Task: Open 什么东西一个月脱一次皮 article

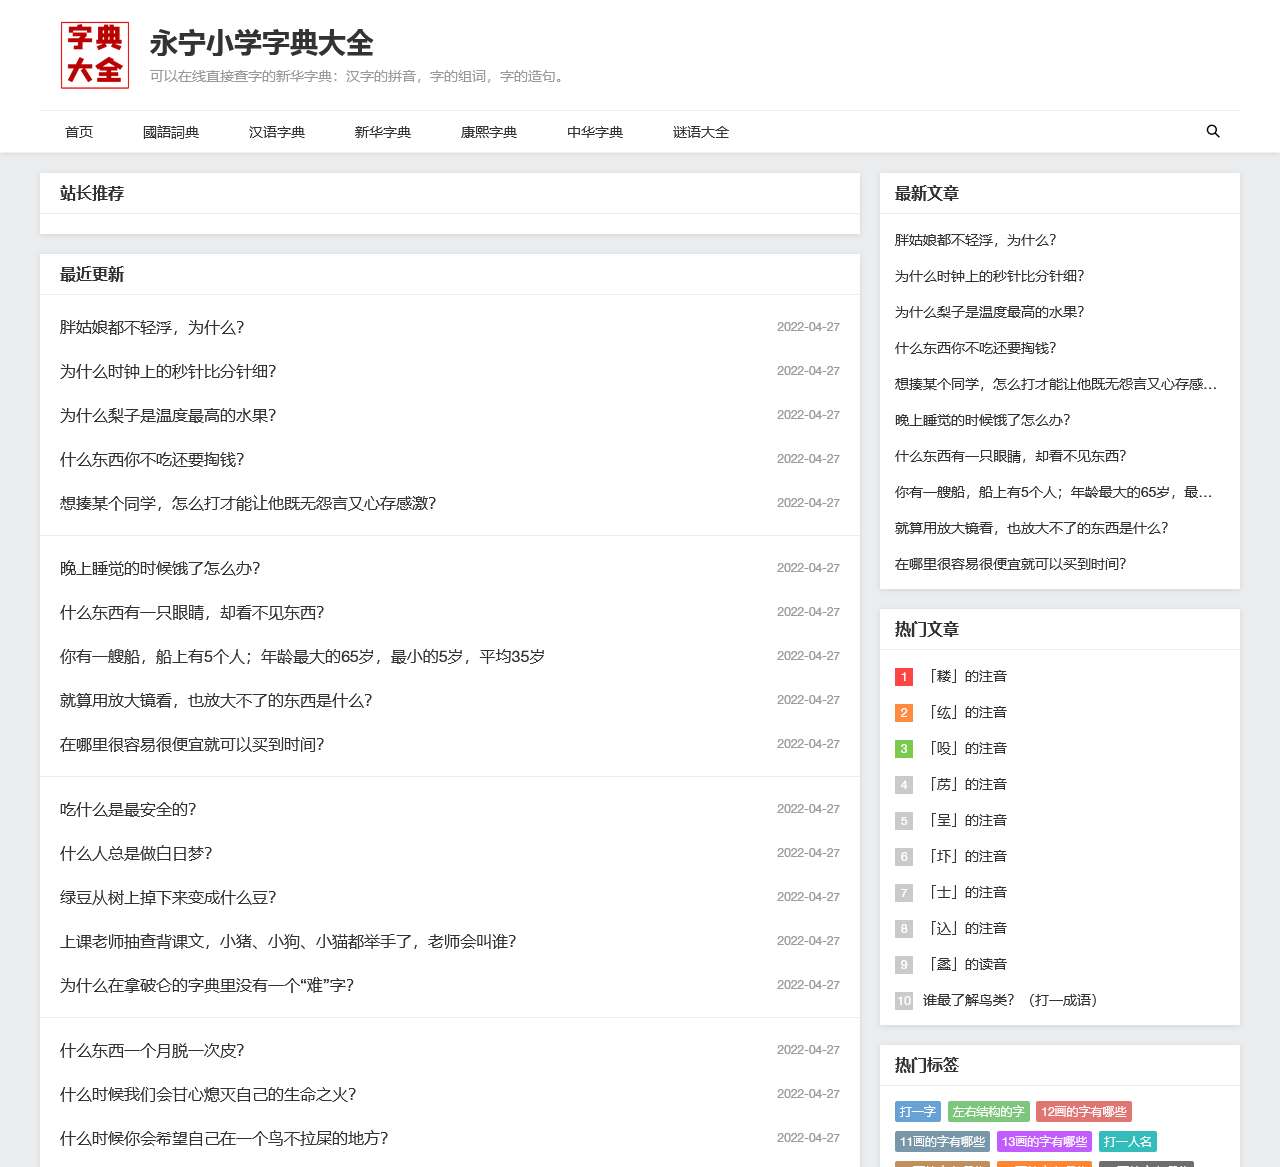Action: [x=152, y=1050]
